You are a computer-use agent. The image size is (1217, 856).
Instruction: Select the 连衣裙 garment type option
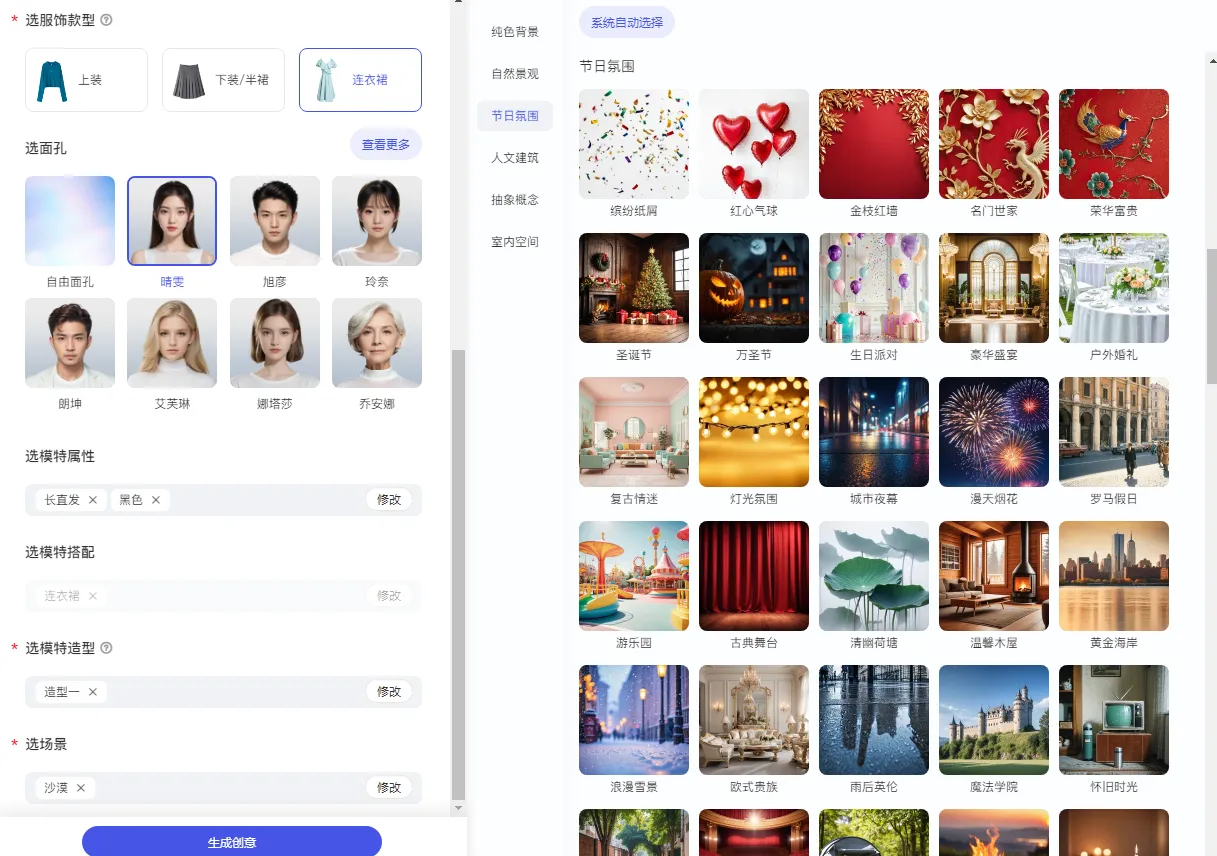(360, 80)
